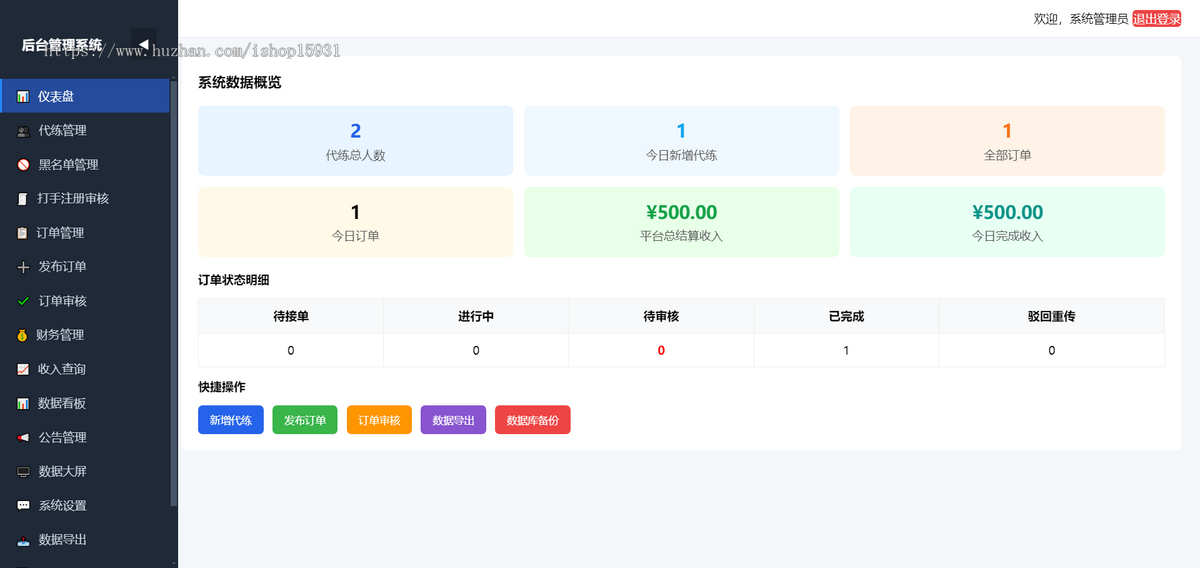This screenshot has height=568, width=1200.
Task: Click the 黑名单管理 prohibited icon
Action: pyautogui.click(x=23, y=165)
